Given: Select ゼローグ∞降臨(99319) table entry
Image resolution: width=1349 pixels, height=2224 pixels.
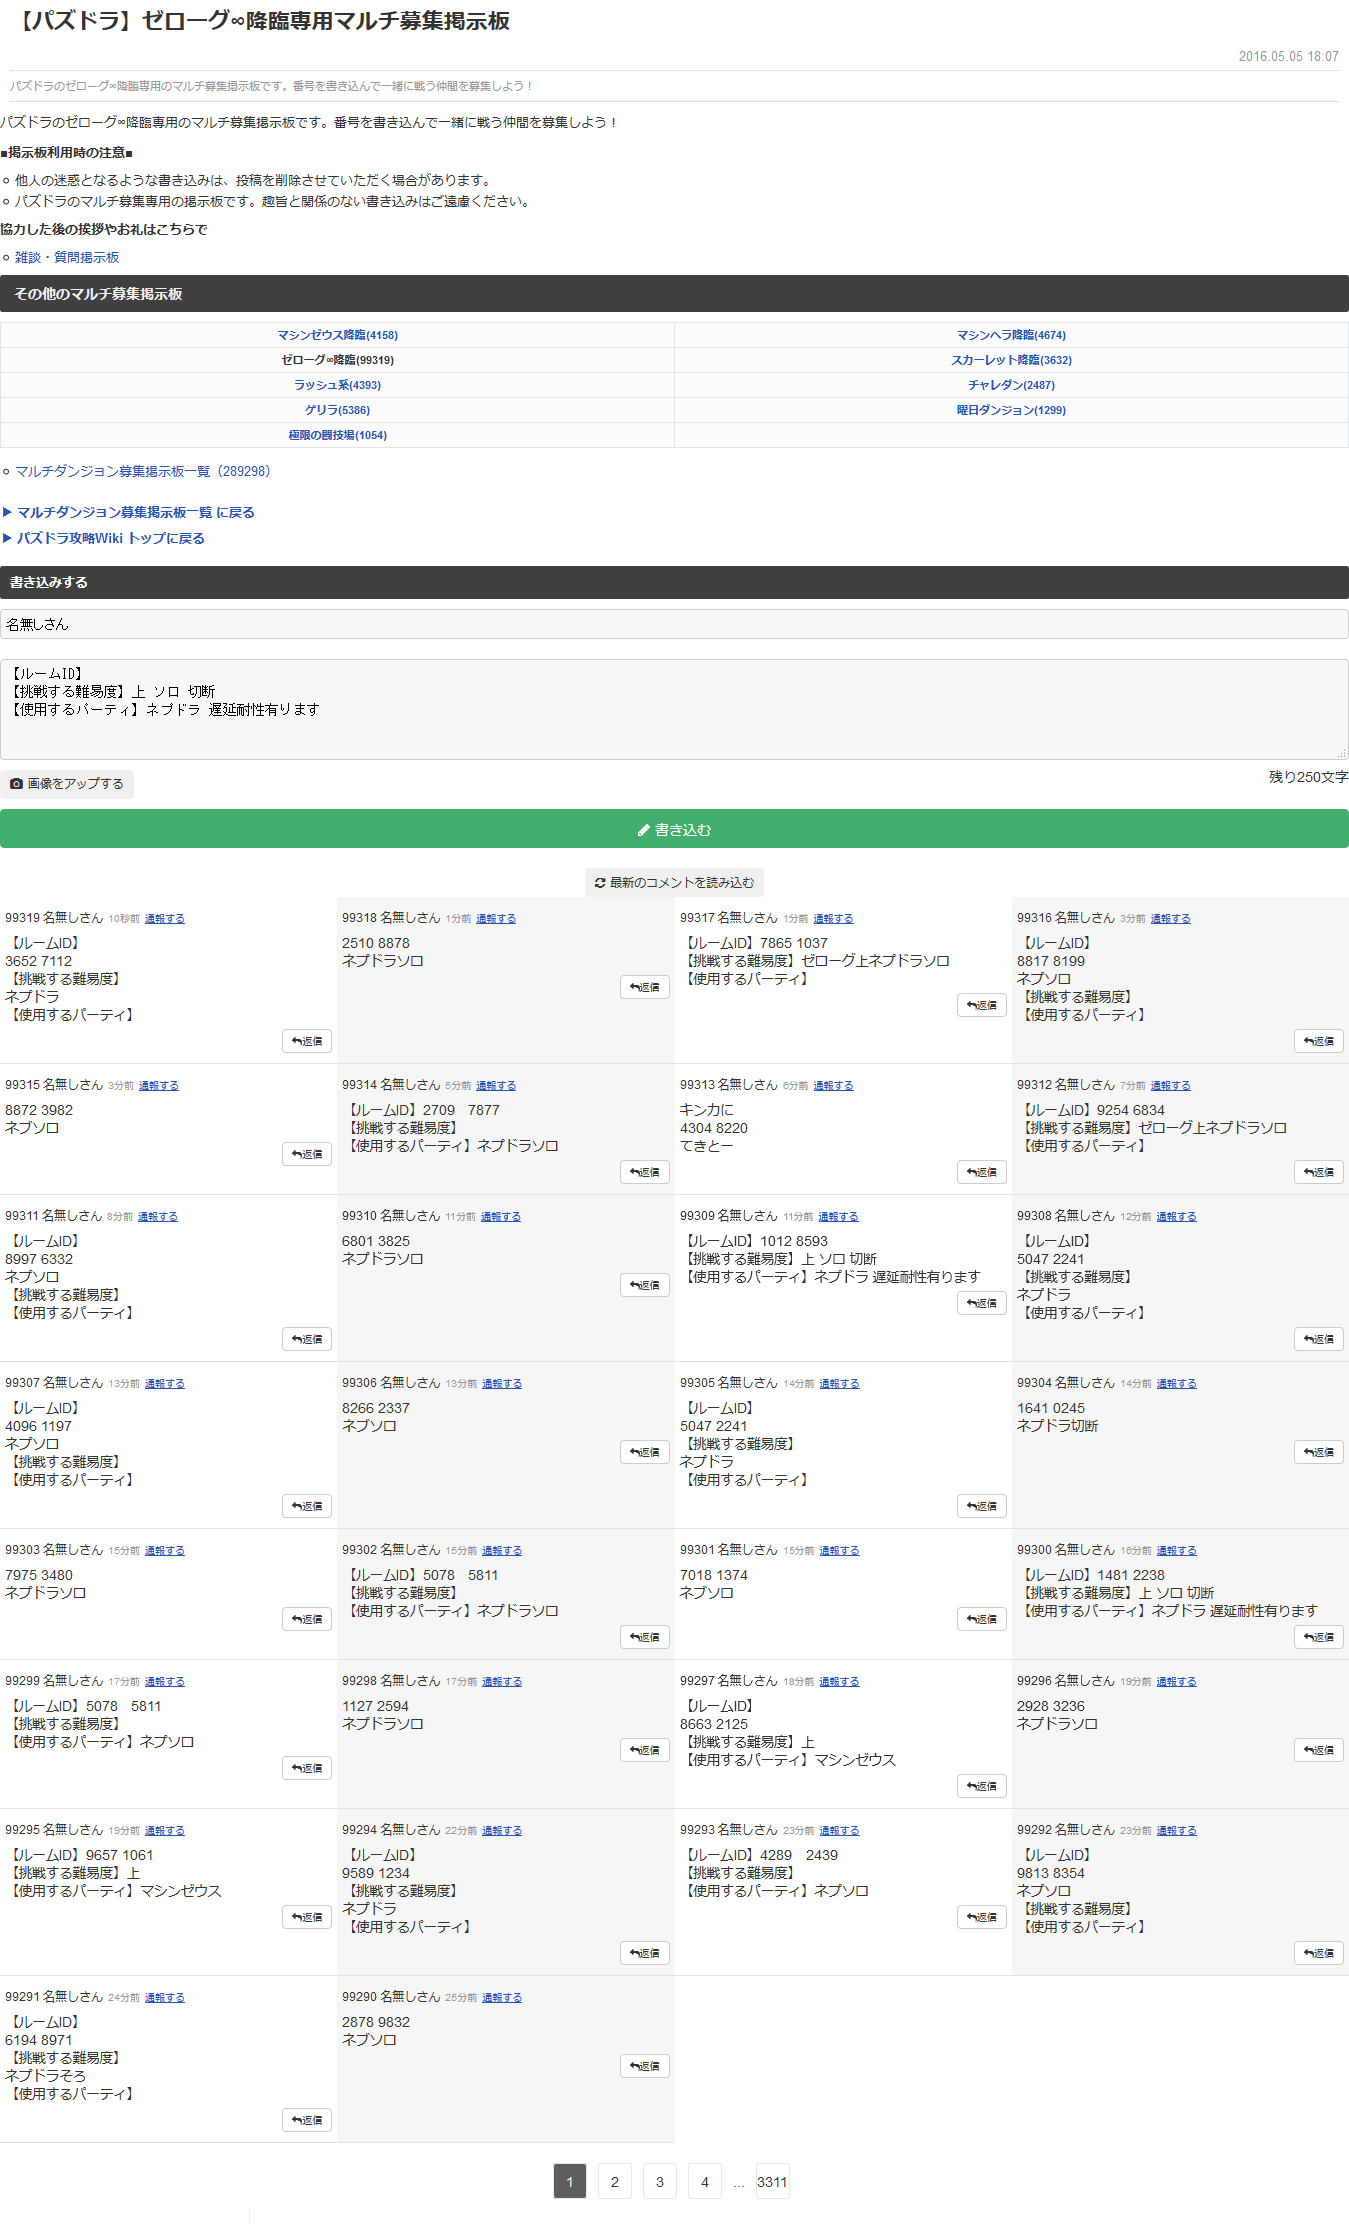Looking at the screenshot, I should point(338,360).
